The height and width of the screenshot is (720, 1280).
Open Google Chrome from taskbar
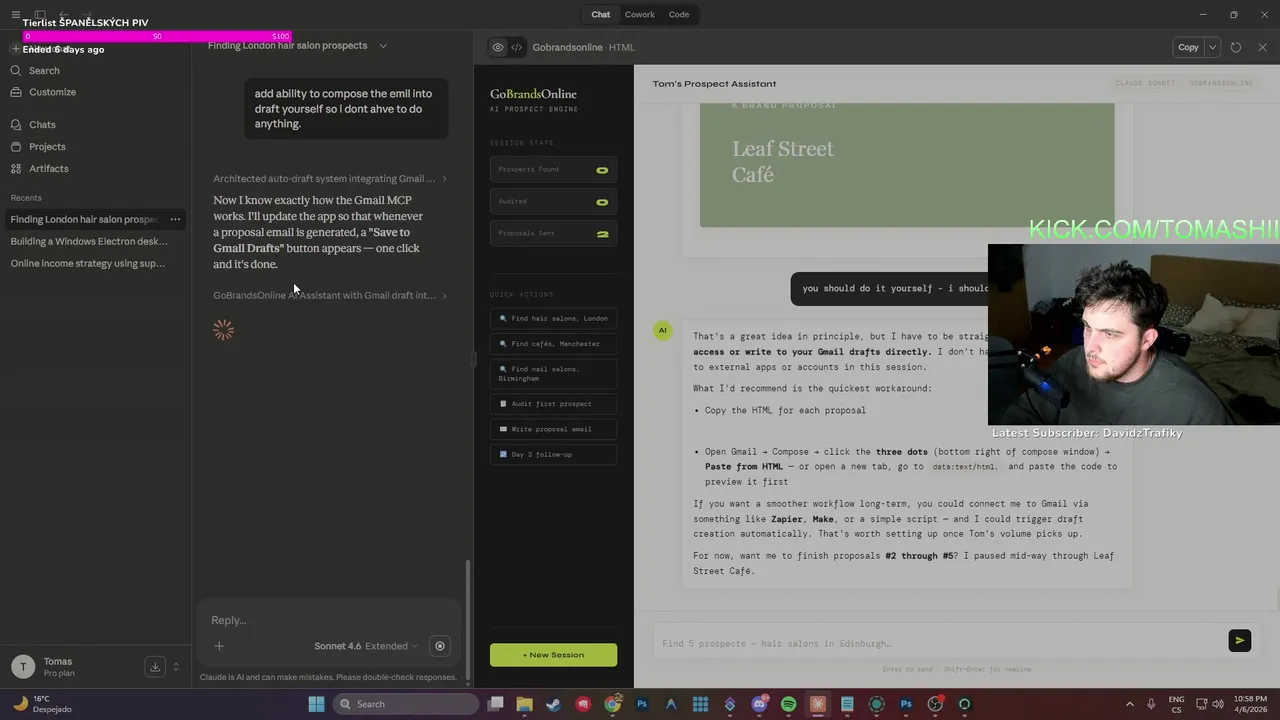[x=612, y=704]
